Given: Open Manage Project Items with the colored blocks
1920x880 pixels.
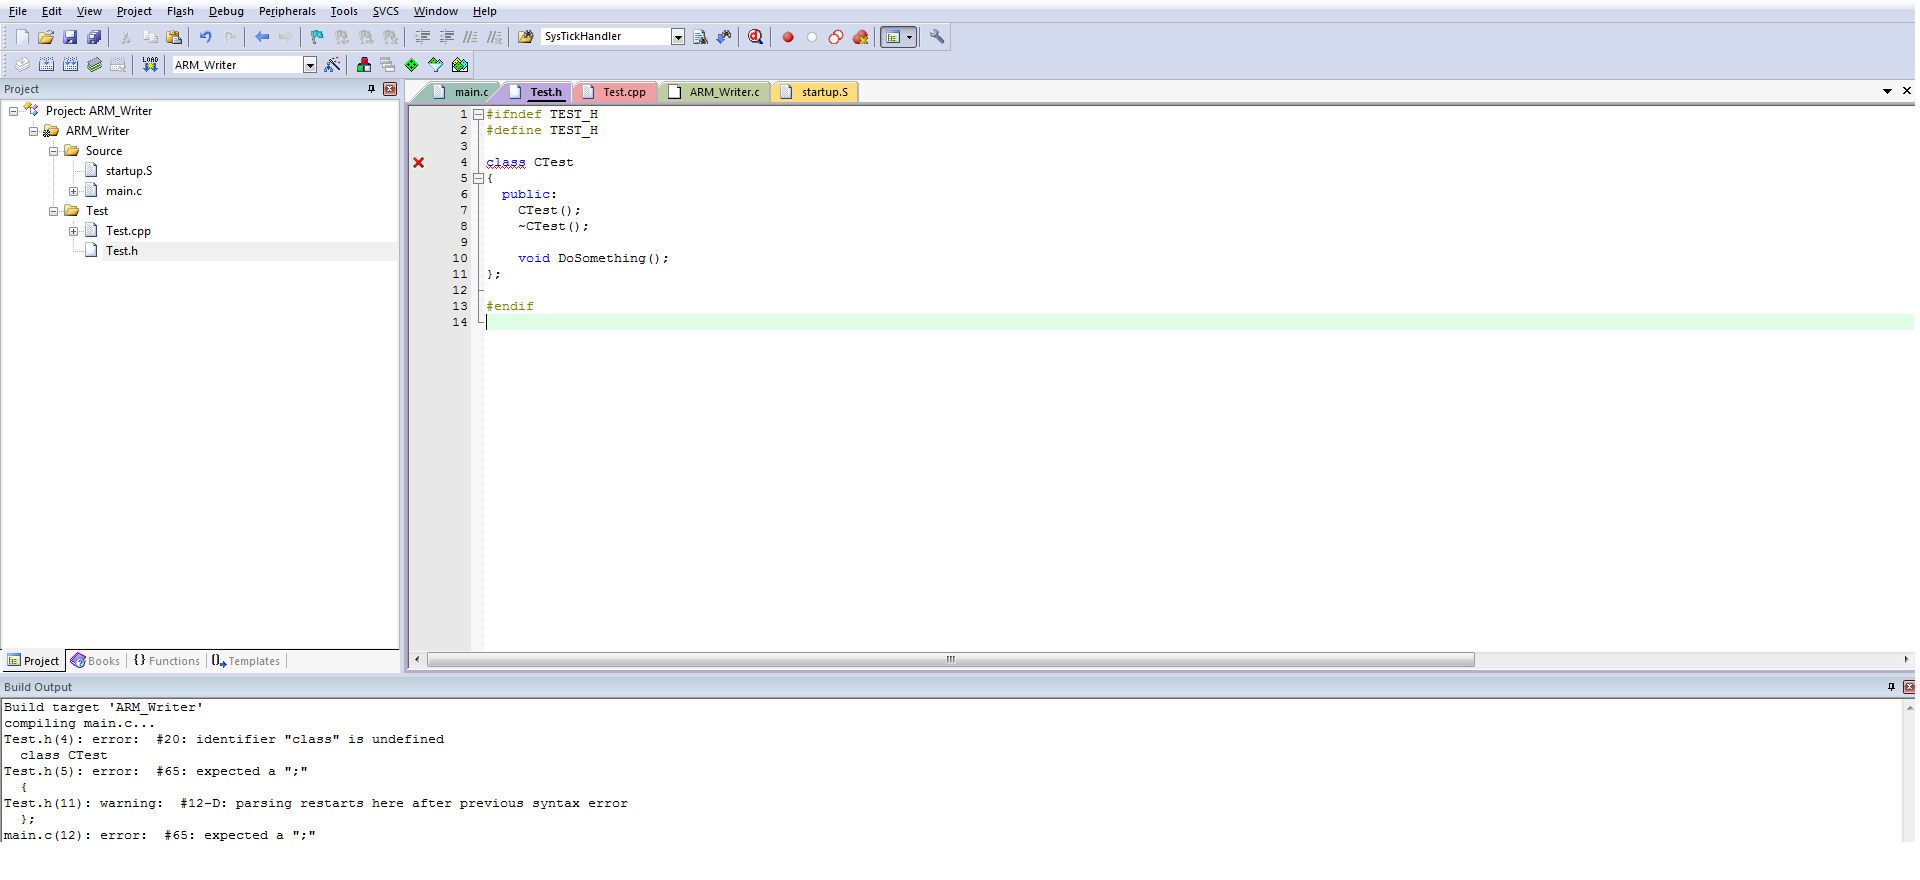Looking at the screenshot, I should click(363, 65).
